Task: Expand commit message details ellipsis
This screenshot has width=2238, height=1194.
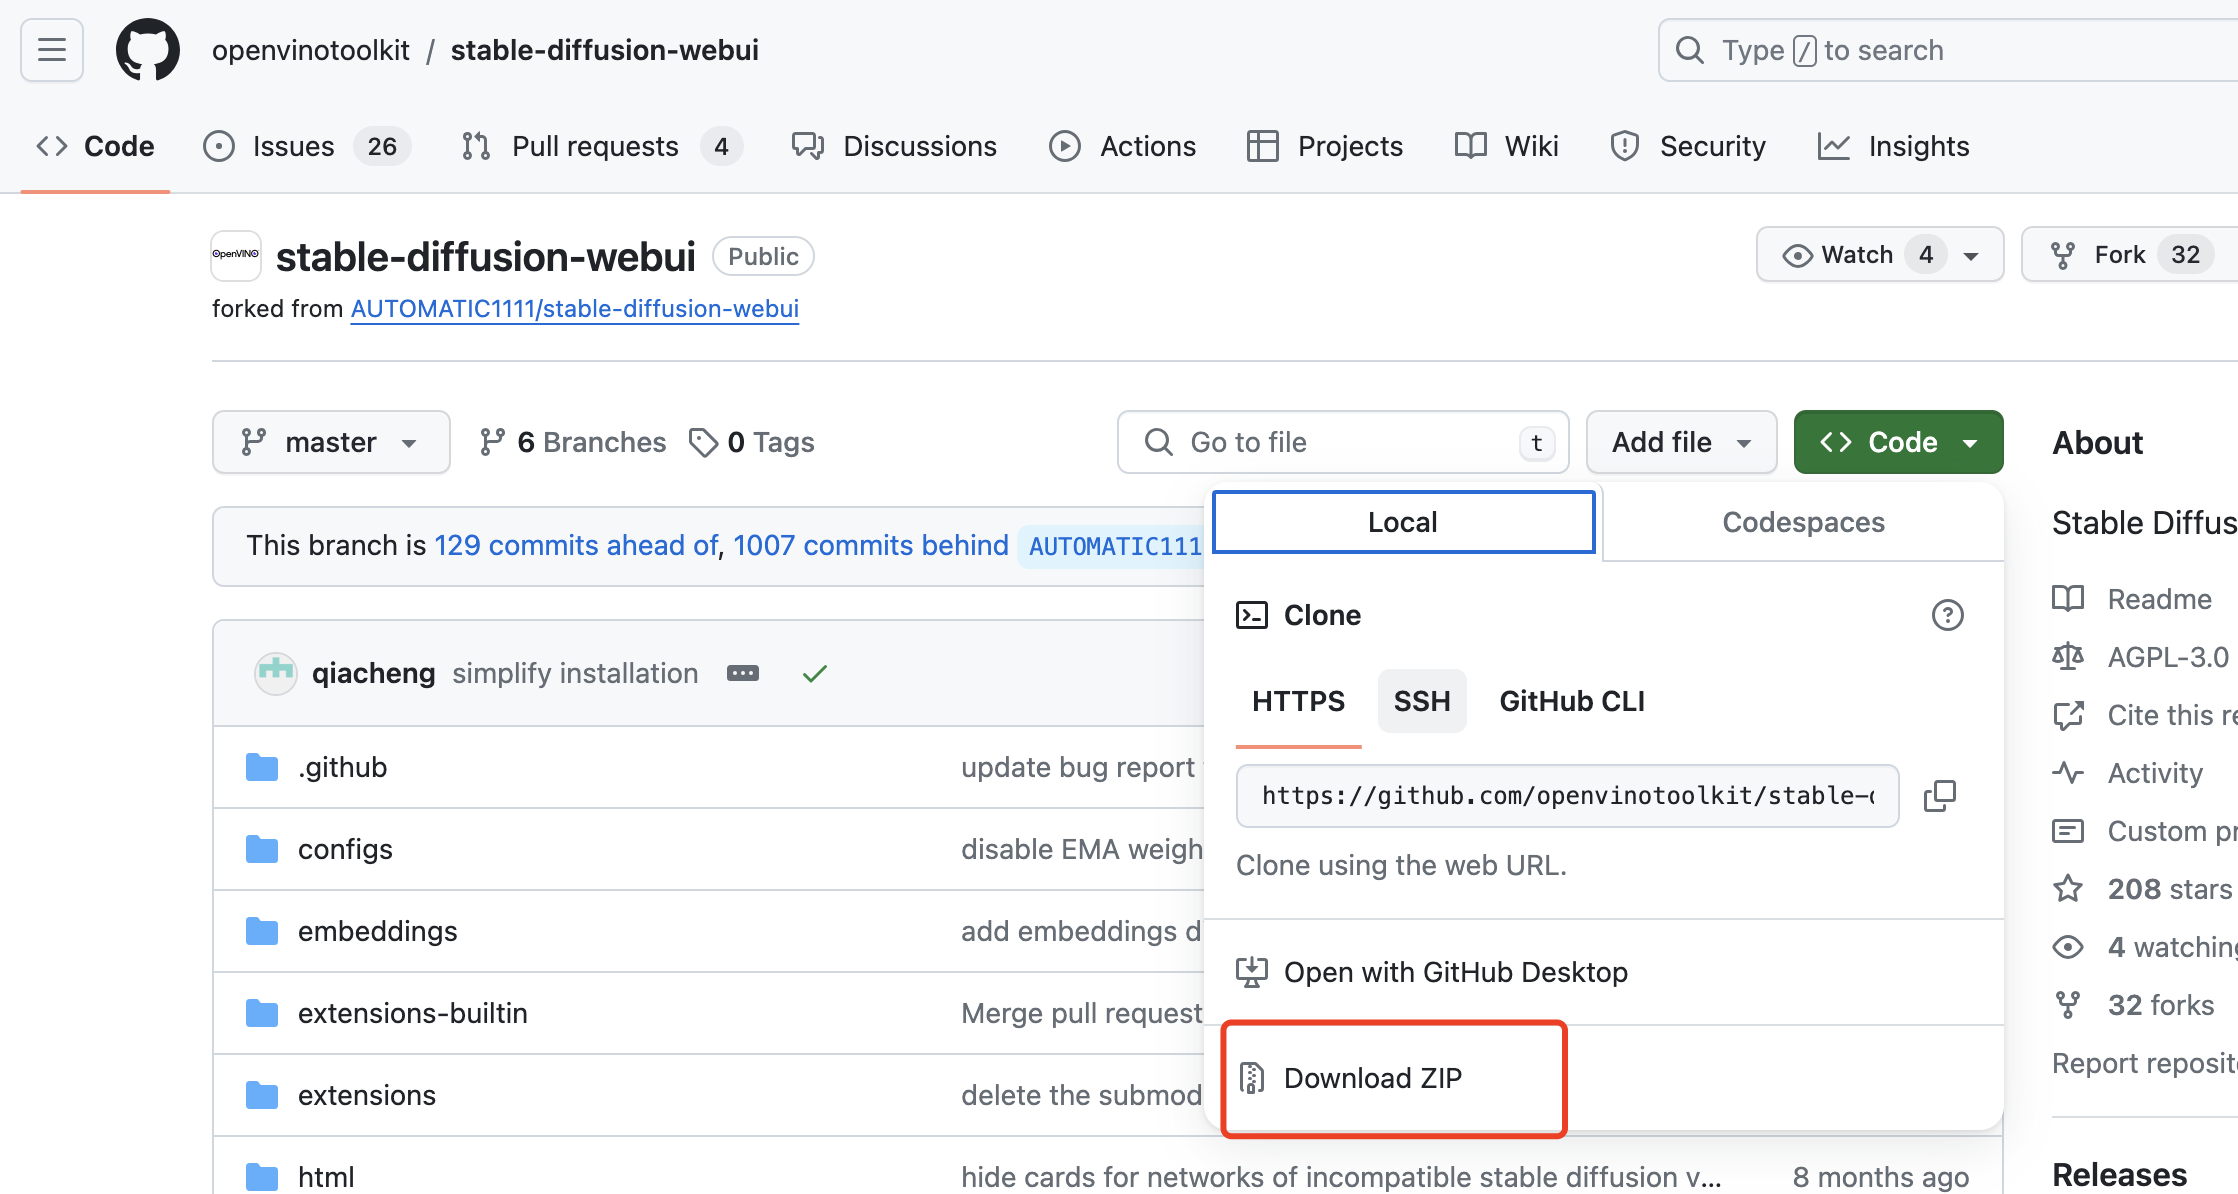Action: [x=743, y=673]
